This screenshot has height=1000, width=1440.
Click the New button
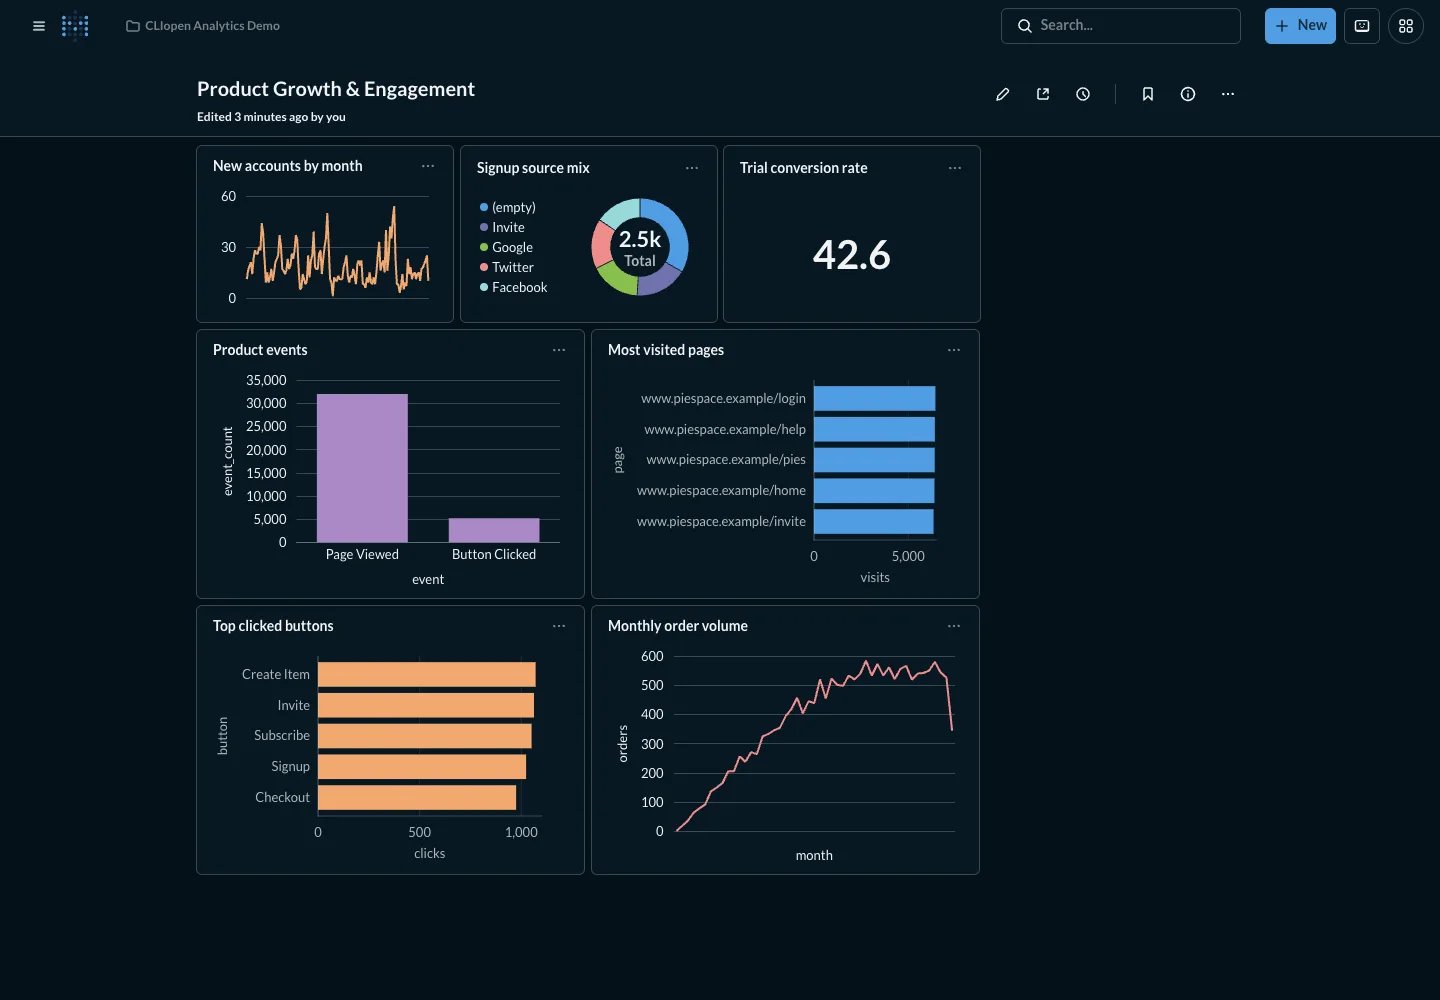coord(1300,26)
